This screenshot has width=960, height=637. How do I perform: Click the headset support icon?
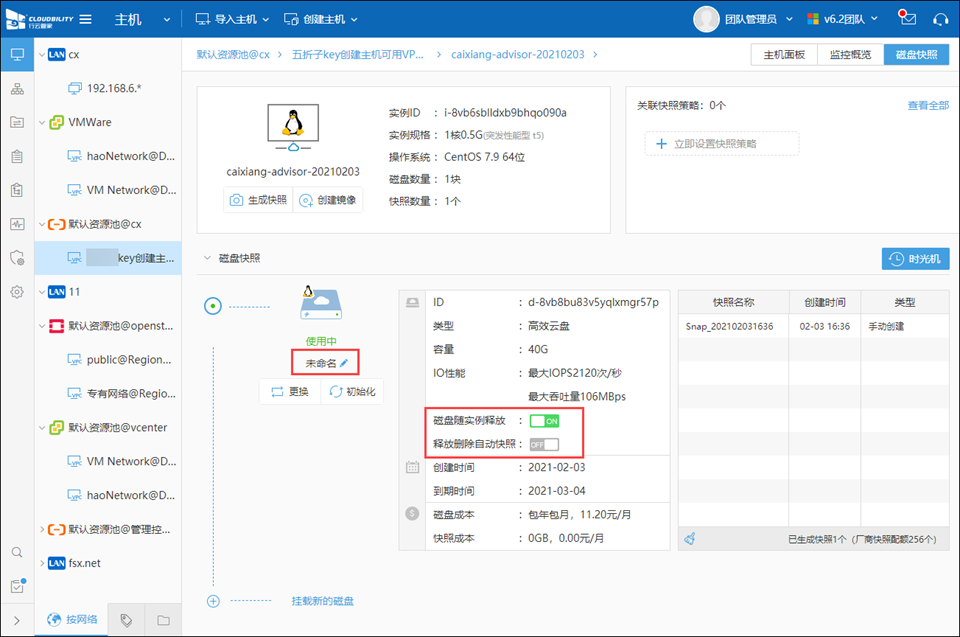pyautogui.click(x=940, y=19)
